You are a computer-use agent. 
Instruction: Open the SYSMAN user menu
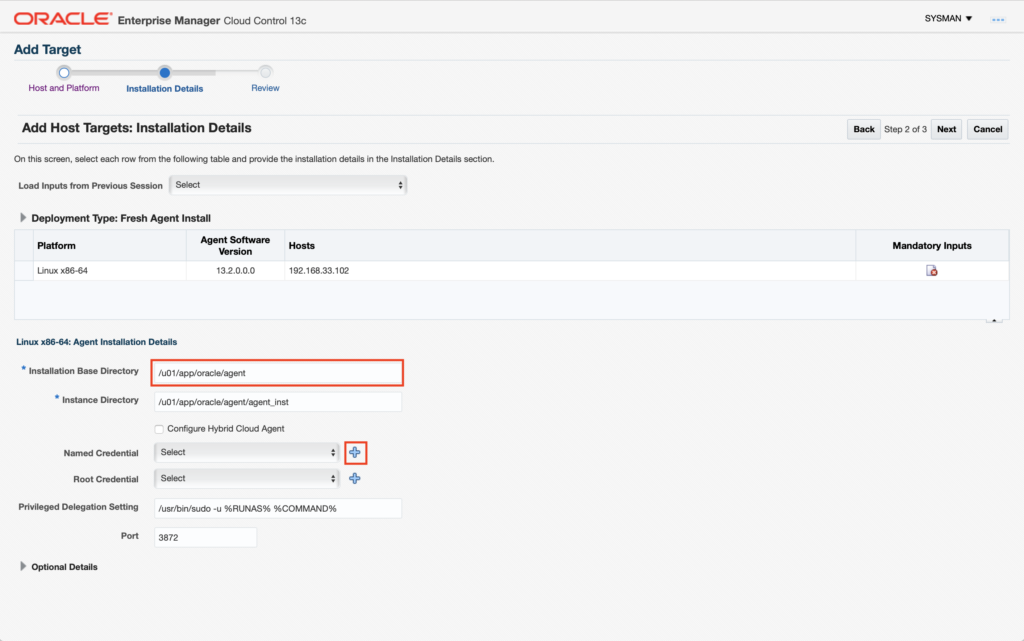948,18
